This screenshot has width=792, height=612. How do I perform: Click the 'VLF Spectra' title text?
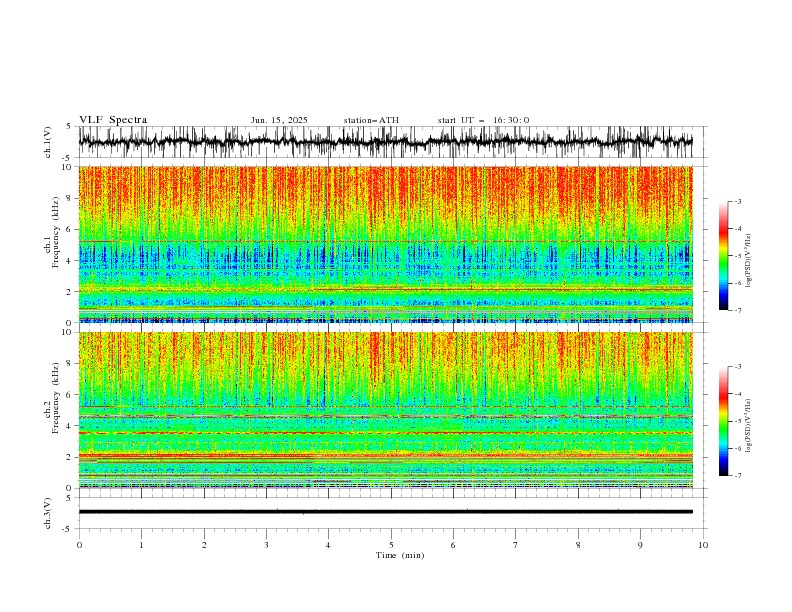(x=113, y=120)
